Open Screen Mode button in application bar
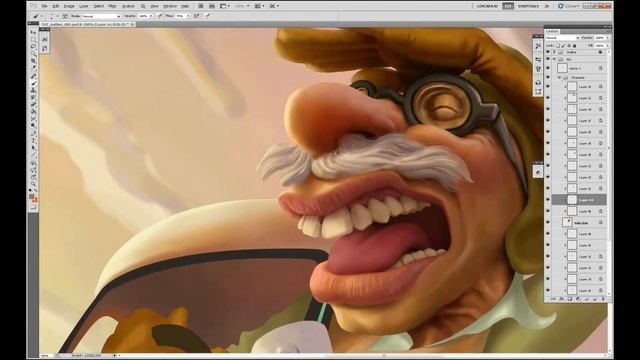 click(274, 6)
